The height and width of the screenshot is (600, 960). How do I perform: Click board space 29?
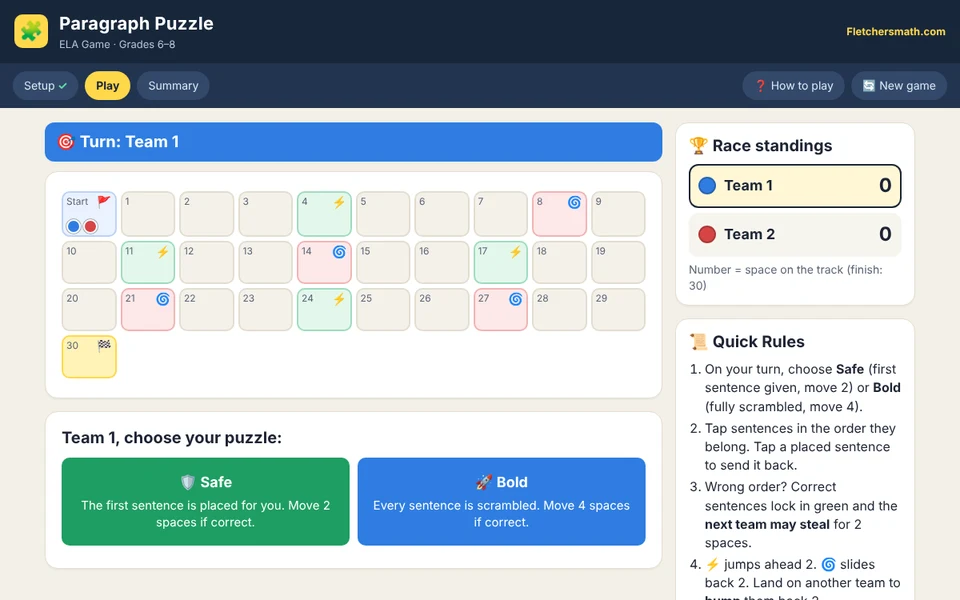pos(618,309)
